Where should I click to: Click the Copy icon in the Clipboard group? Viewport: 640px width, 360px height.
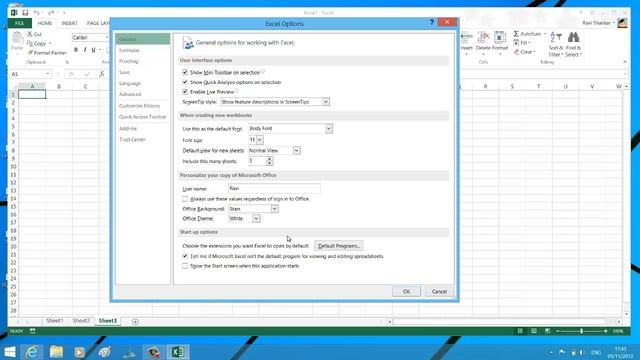[30, 43]
